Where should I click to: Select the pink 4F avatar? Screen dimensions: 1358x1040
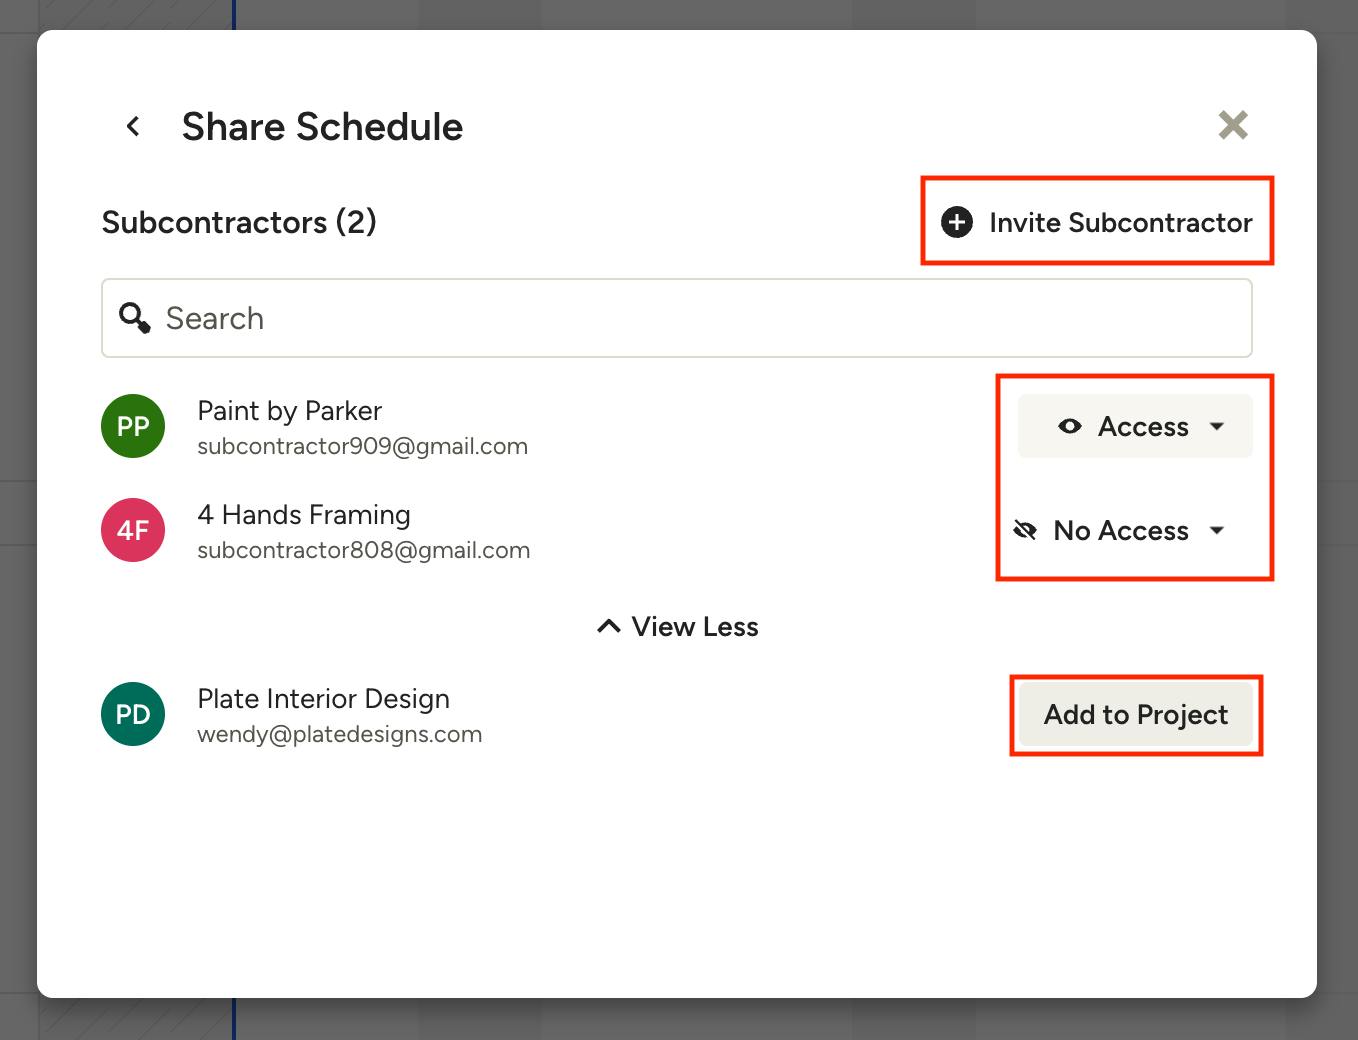coord(133,530)
